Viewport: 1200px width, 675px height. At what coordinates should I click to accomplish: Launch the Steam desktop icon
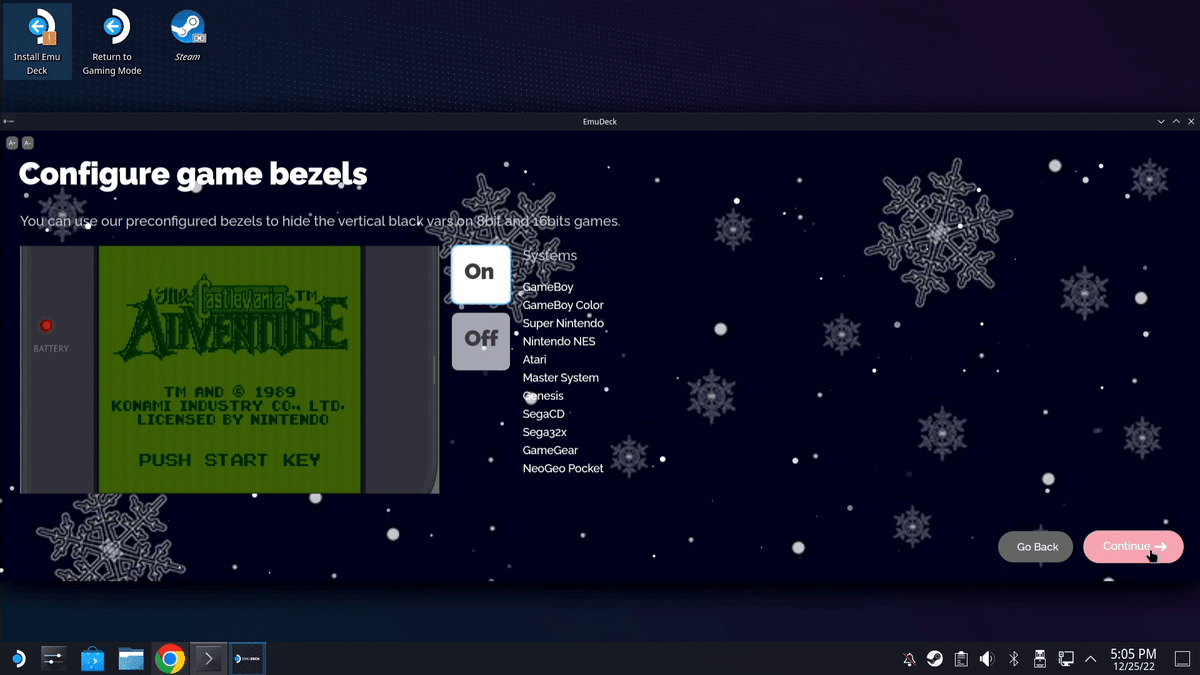tap(187, 37)
